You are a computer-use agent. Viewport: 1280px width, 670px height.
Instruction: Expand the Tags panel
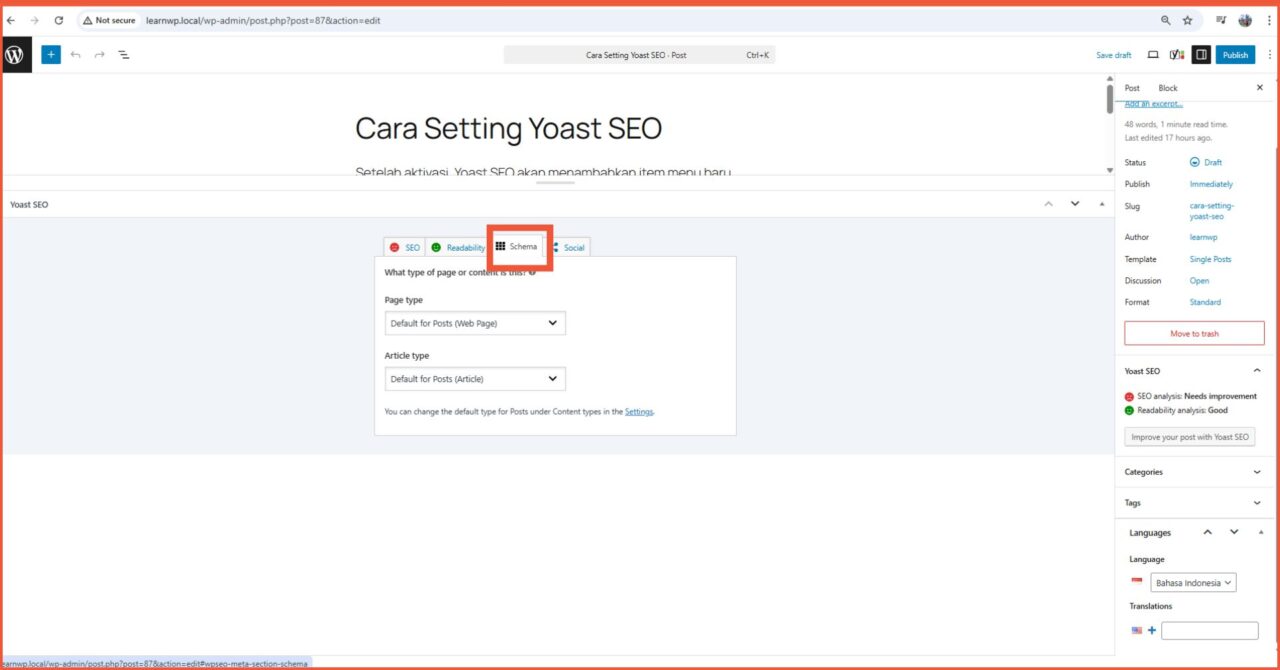(x=1257, y=503)
